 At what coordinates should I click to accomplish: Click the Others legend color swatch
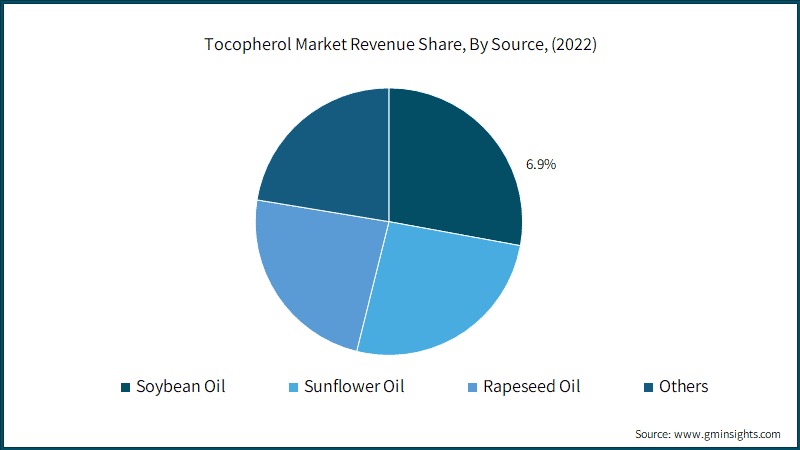pos(648,387)
